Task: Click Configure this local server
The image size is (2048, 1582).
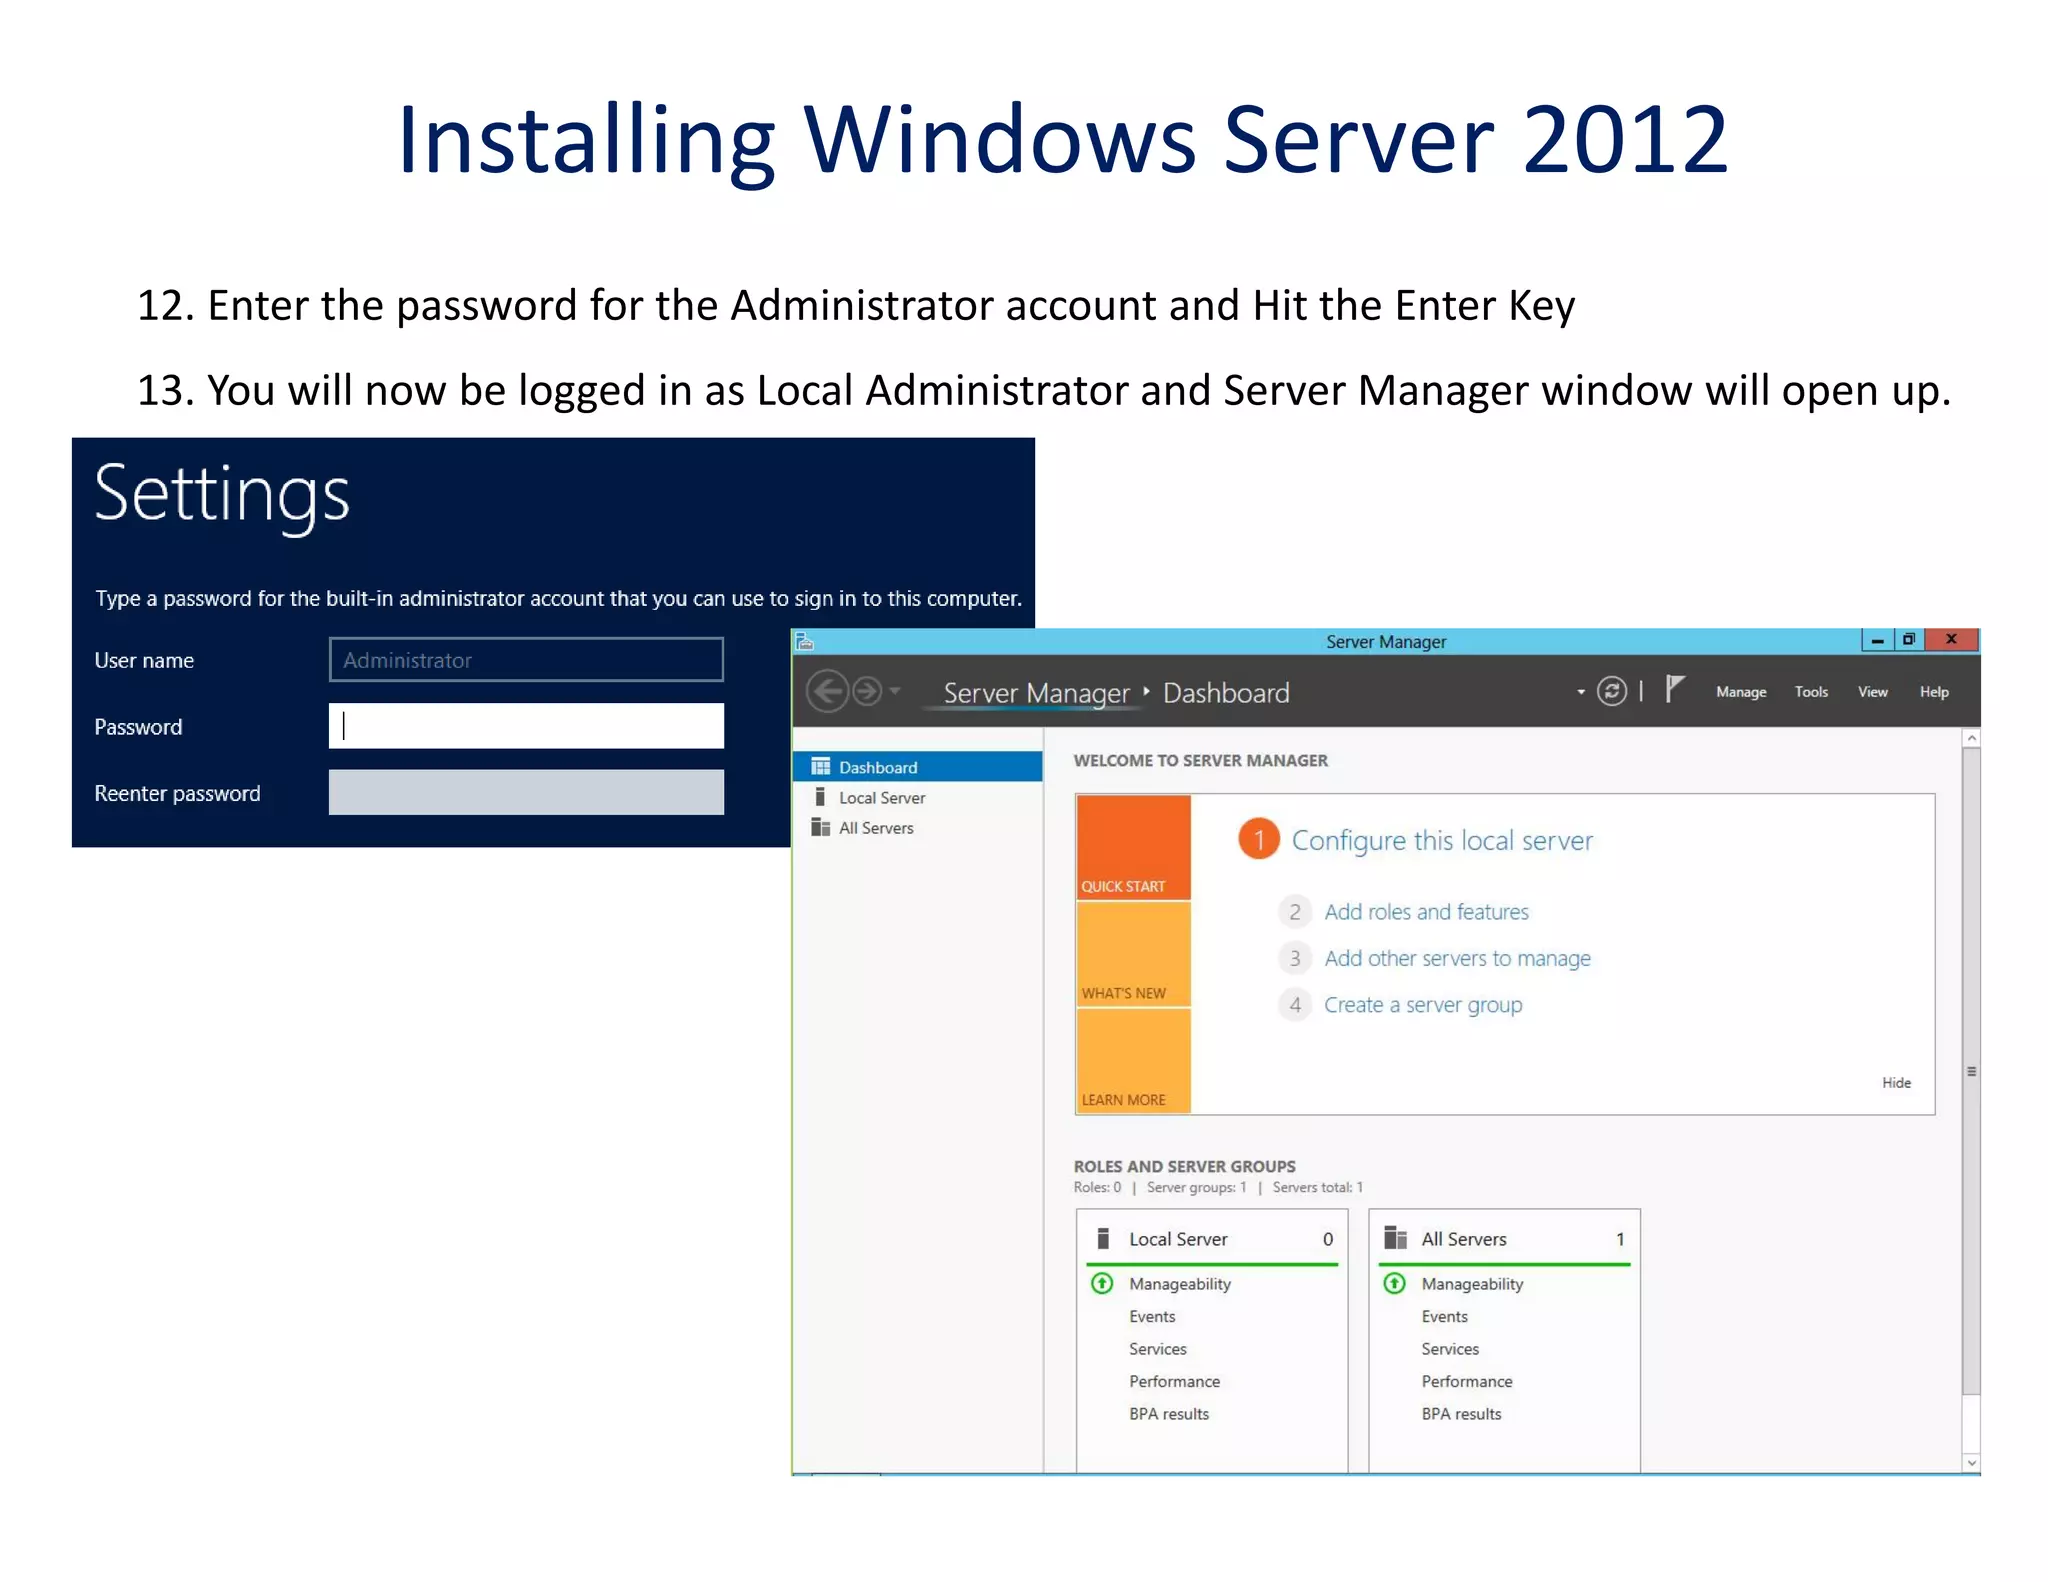Action: 1442,840
